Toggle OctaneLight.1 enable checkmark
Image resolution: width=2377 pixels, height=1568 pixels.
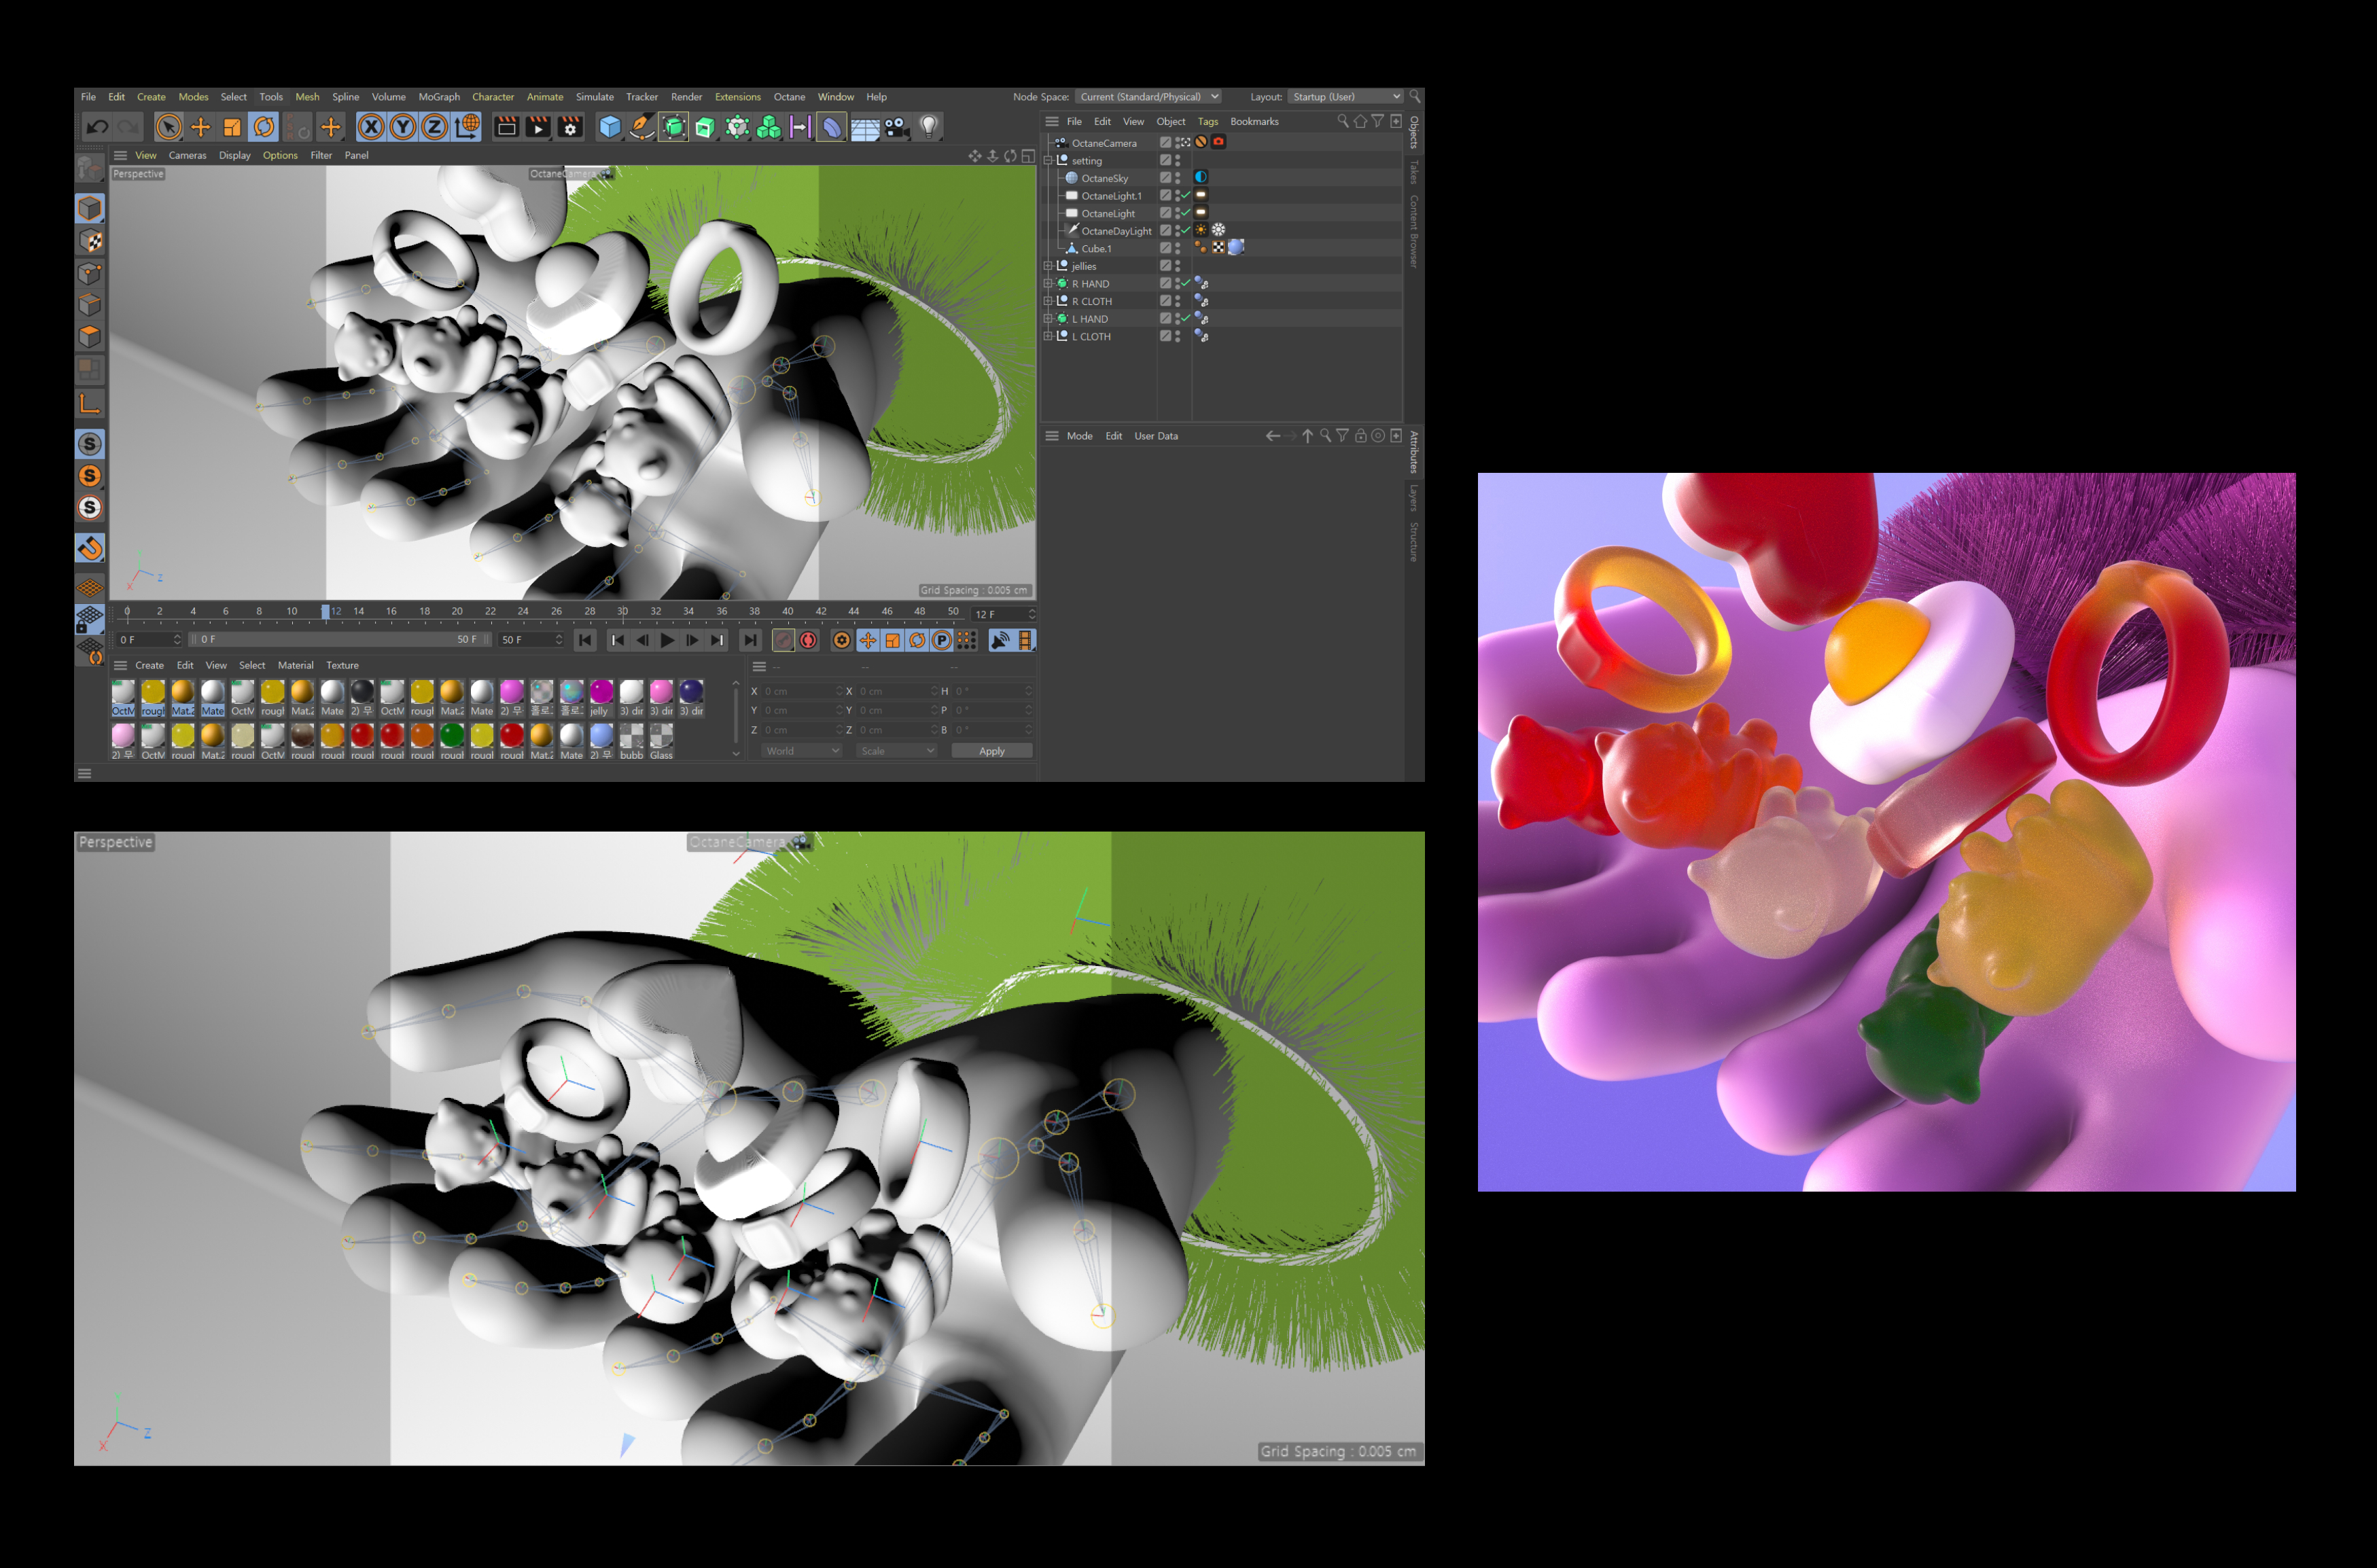click(1186, 195)
